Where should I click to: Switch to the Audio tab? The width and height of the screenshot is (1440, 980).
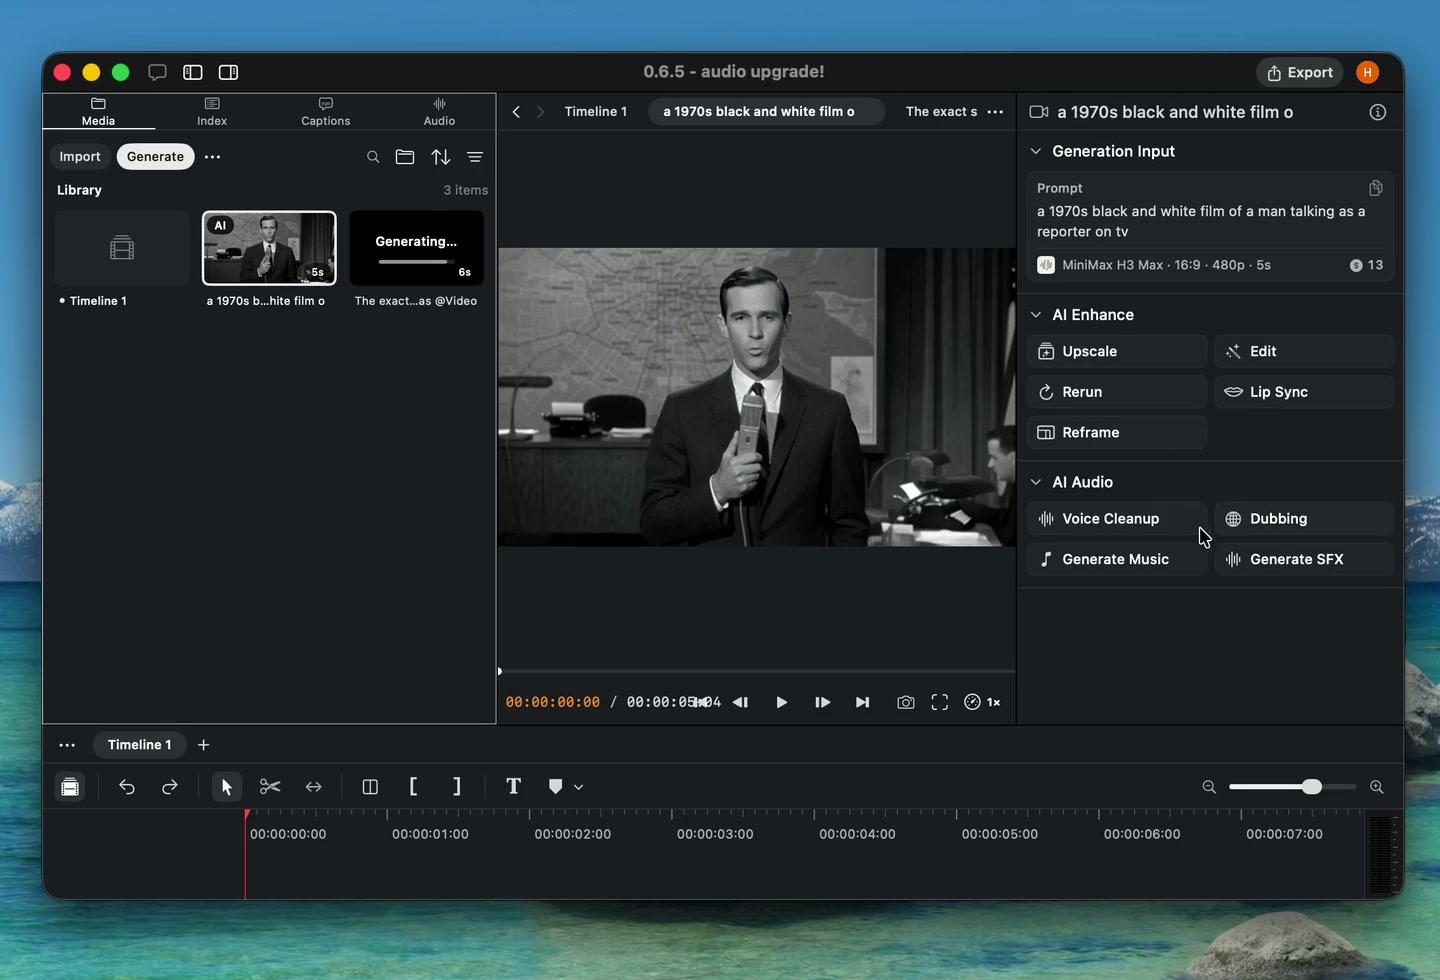tap(439, 112)
